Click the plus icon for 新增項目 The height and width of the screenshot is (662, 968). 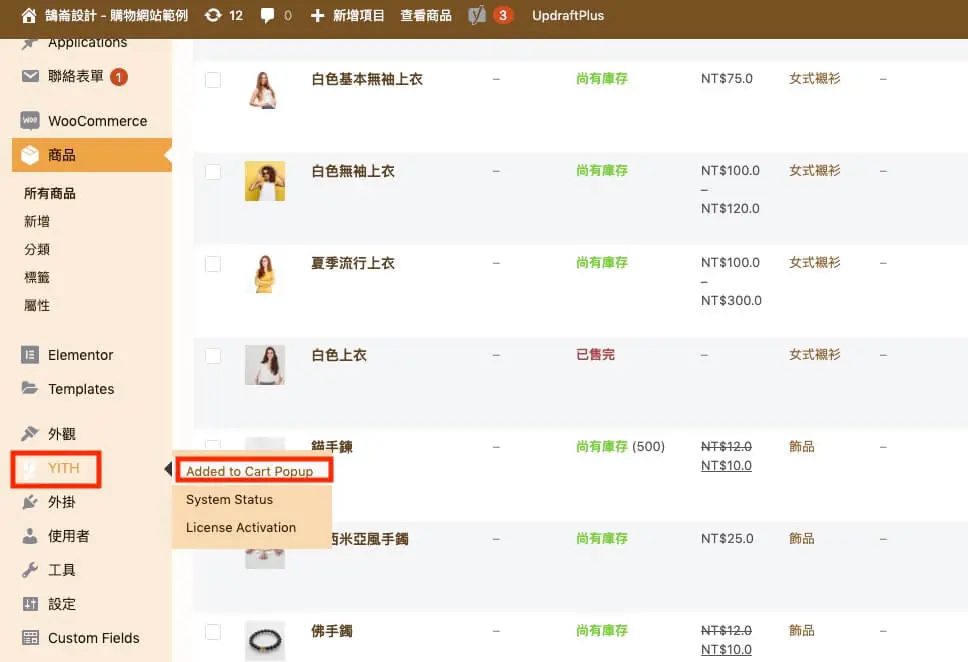click(317, 15)
